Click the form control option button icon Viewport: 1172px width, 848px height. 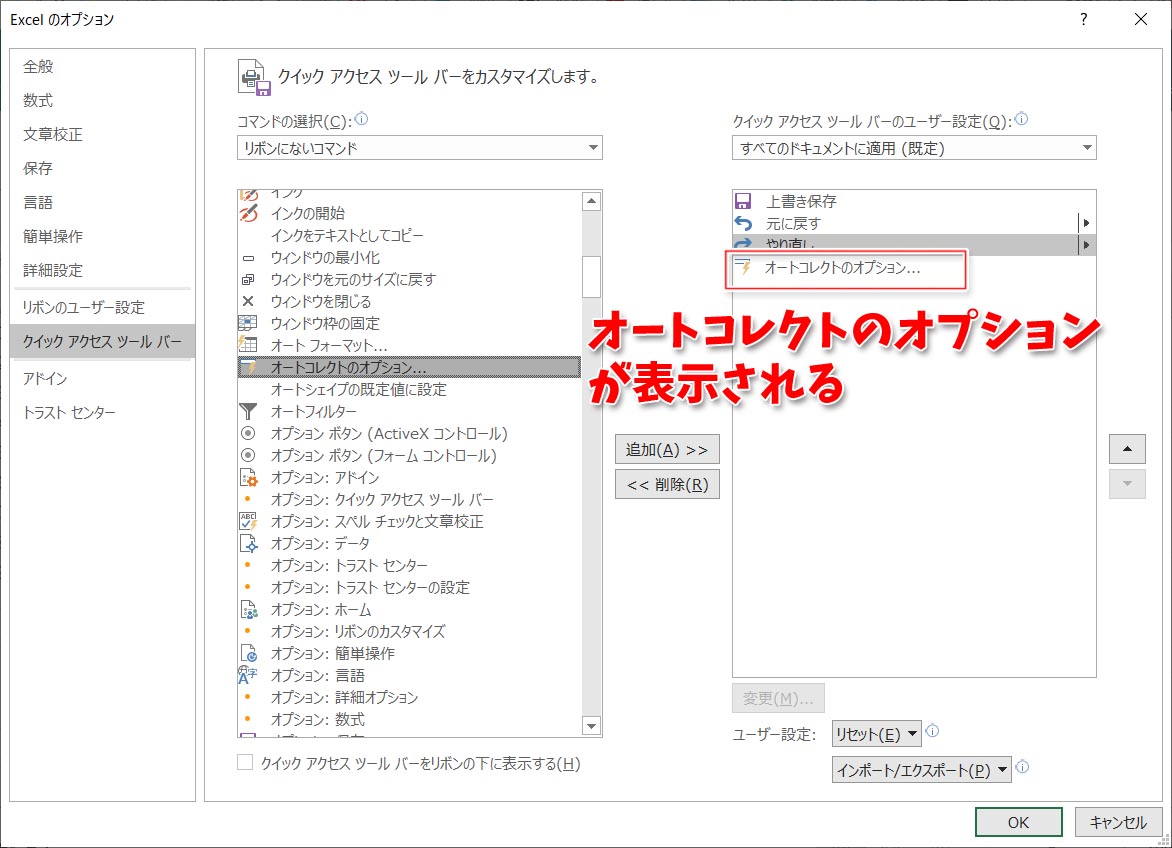pos(248,455)
